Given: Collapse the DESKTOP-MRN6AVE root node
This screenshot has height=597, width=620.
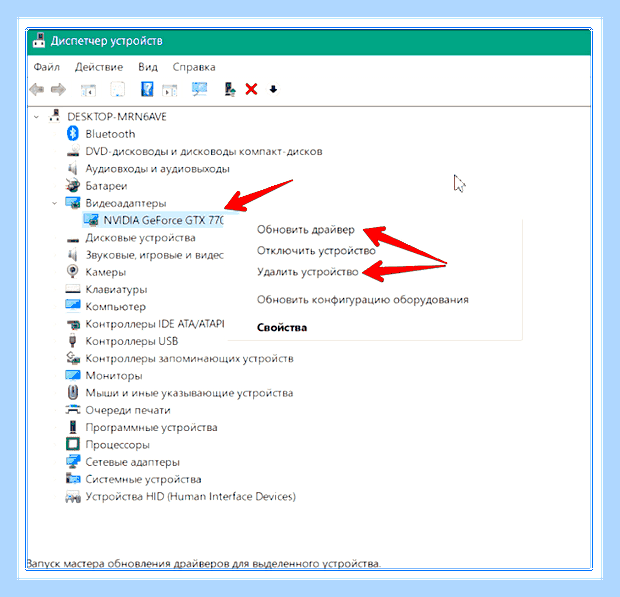Looking at the screenshot, I should (36, 117).
